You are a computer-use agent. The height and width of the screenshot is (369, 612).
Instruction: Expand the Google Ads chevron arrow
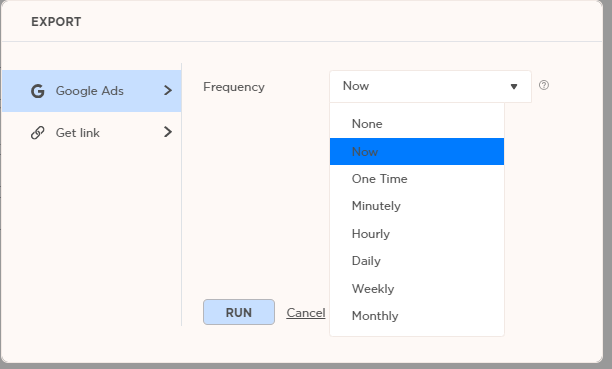tap(168, 91)
